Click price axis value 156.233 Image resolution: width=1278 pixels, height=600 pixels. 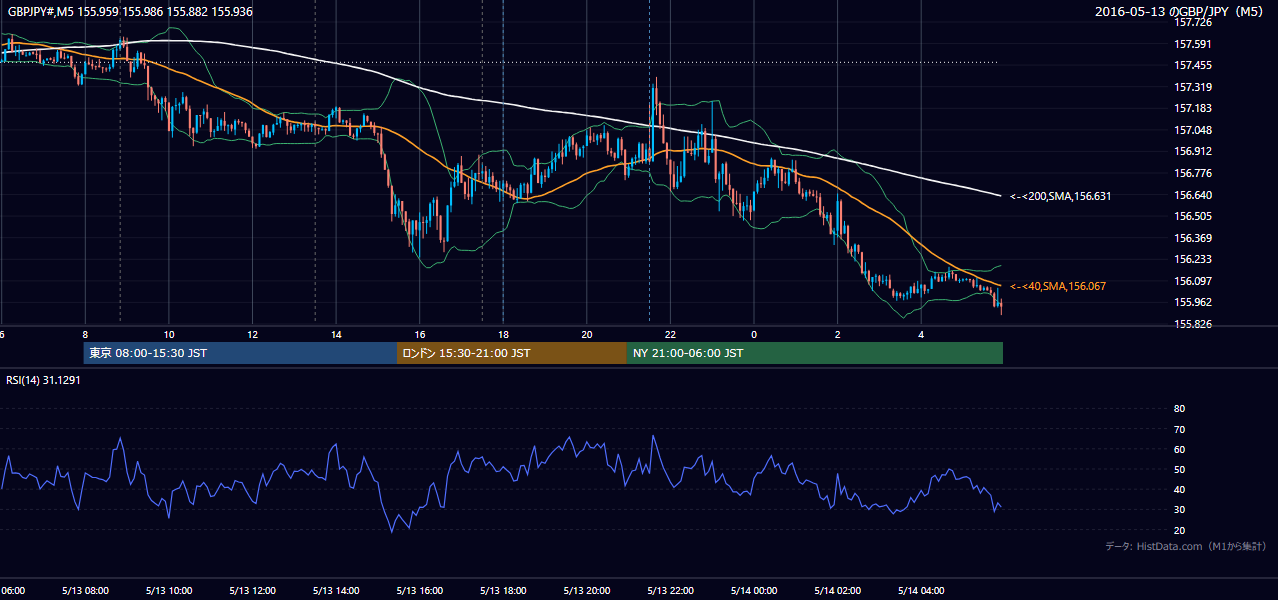pyautogui.click(x=1193, y=259)
